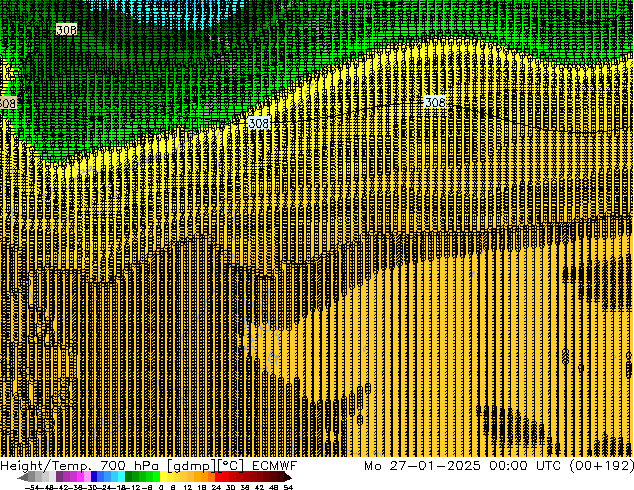The image size is (634, 490).
Task: Click the cyan swatch at -18 on the legend
Action: [x=122, y=477]
